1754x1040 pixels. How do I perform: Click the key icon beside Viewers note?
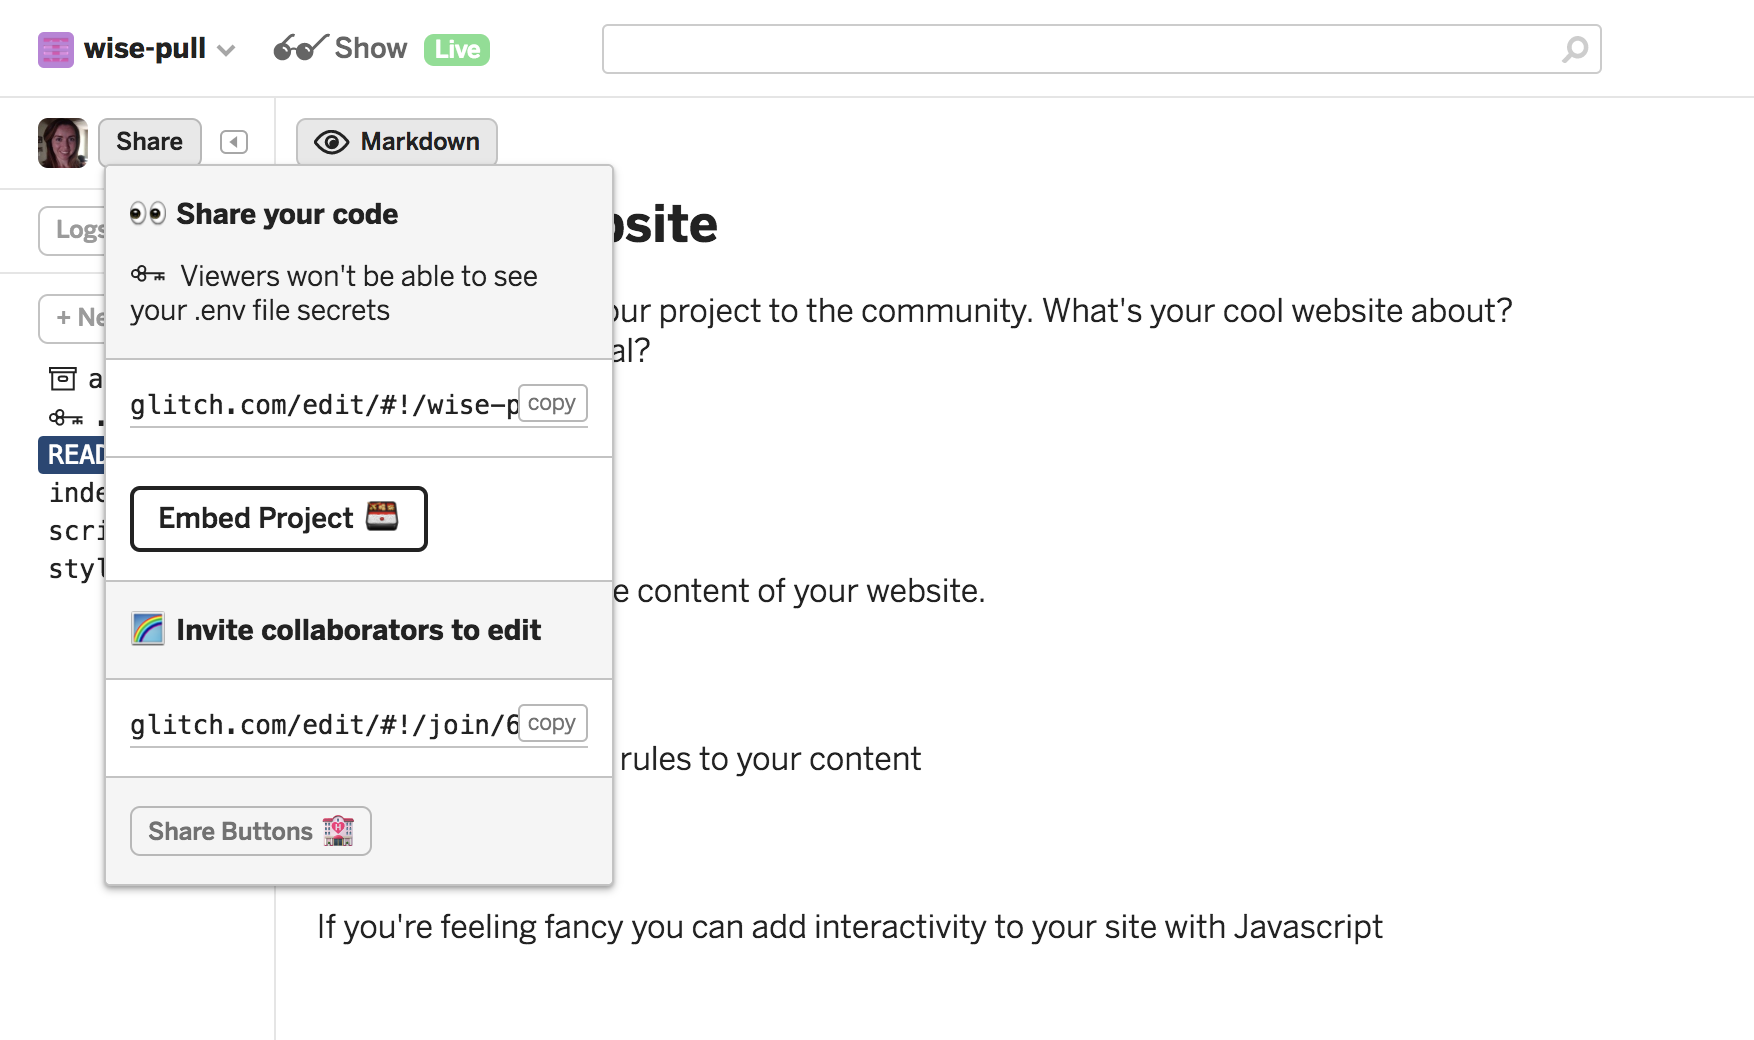148,274
